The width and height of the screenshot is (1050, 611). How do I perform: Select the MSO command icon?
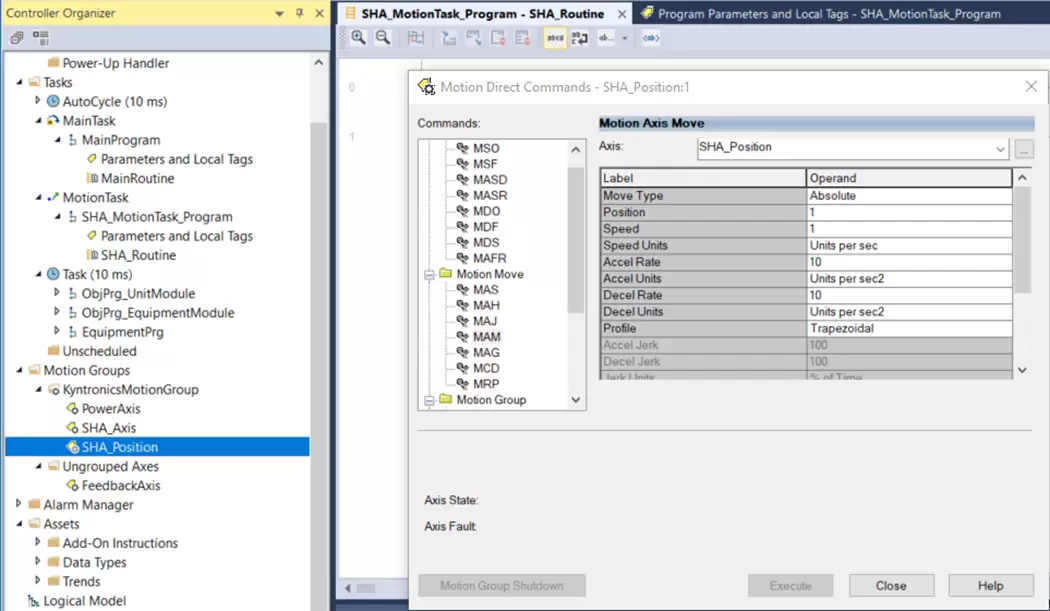[x=462, y=147]
